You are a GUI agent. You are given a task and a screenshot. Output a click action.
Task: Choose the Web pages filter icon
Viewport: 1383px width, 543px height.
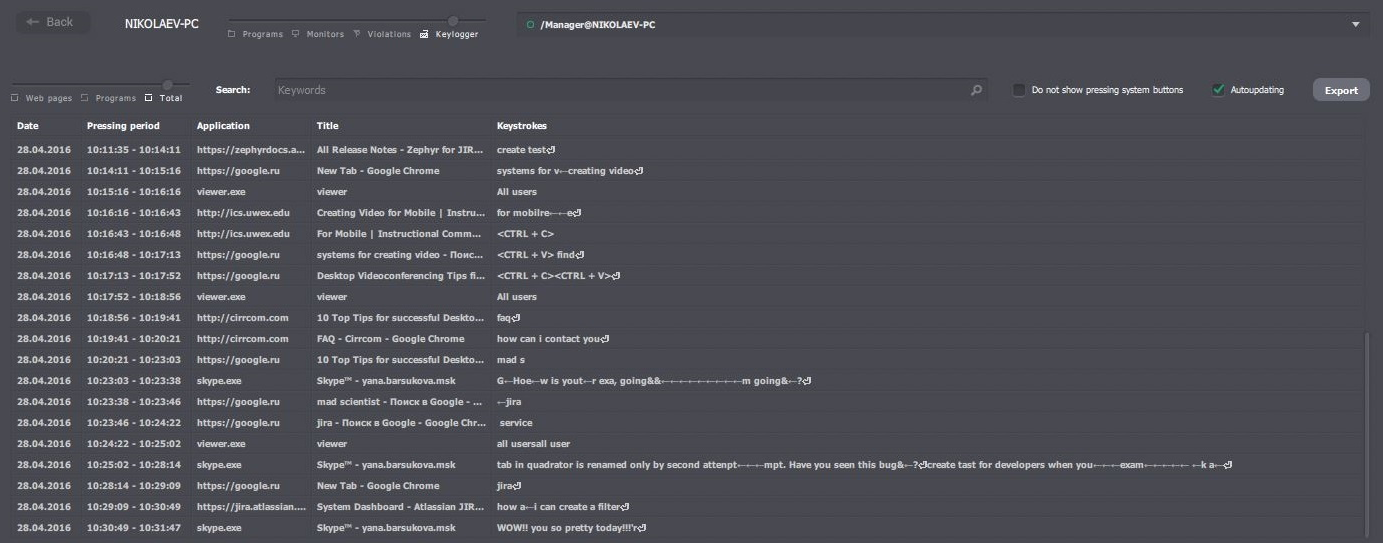coord(15,98)
